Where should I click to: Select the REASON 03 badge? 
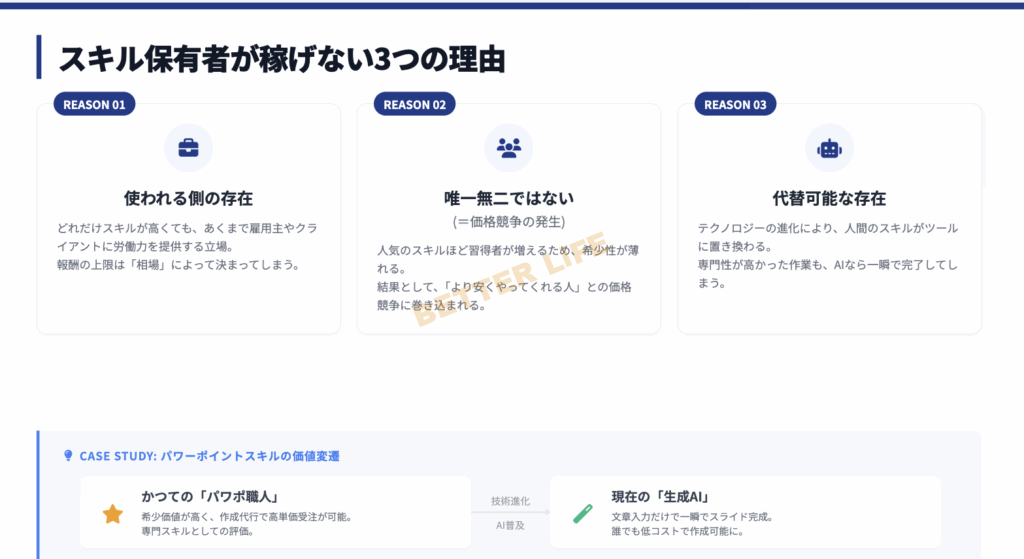(735, 104)
